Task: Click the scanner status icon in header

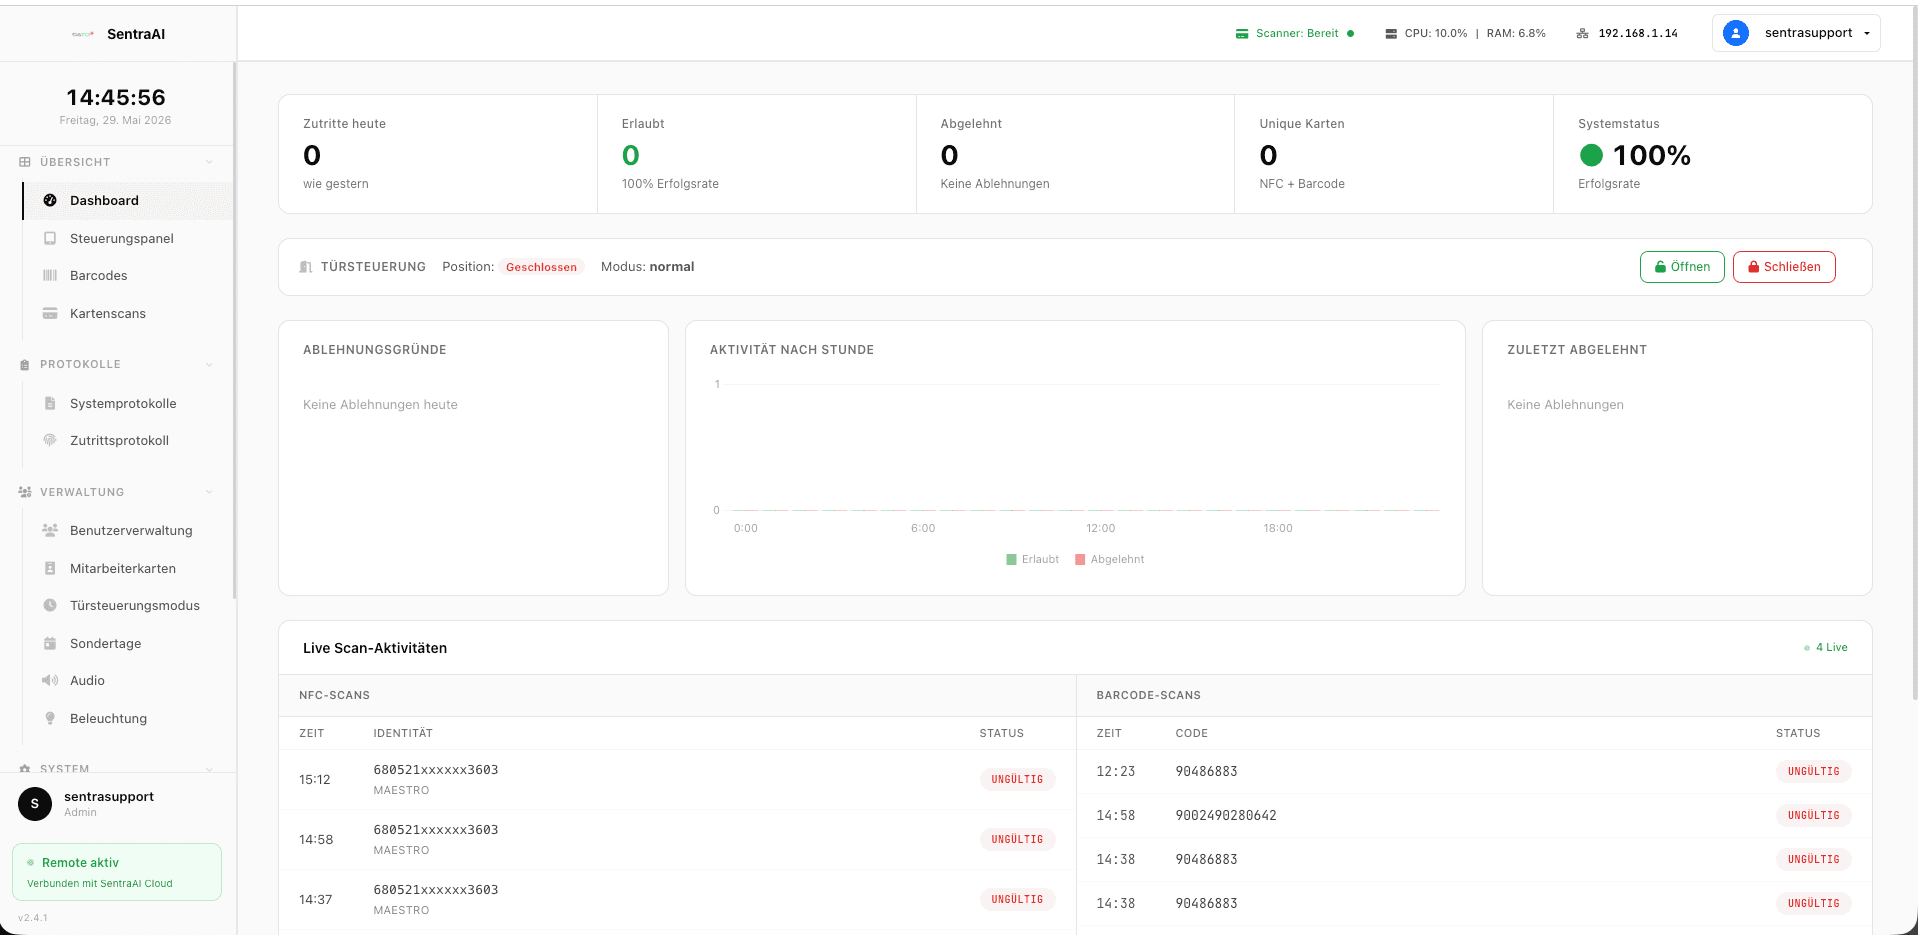Action: pos(1242,34)
